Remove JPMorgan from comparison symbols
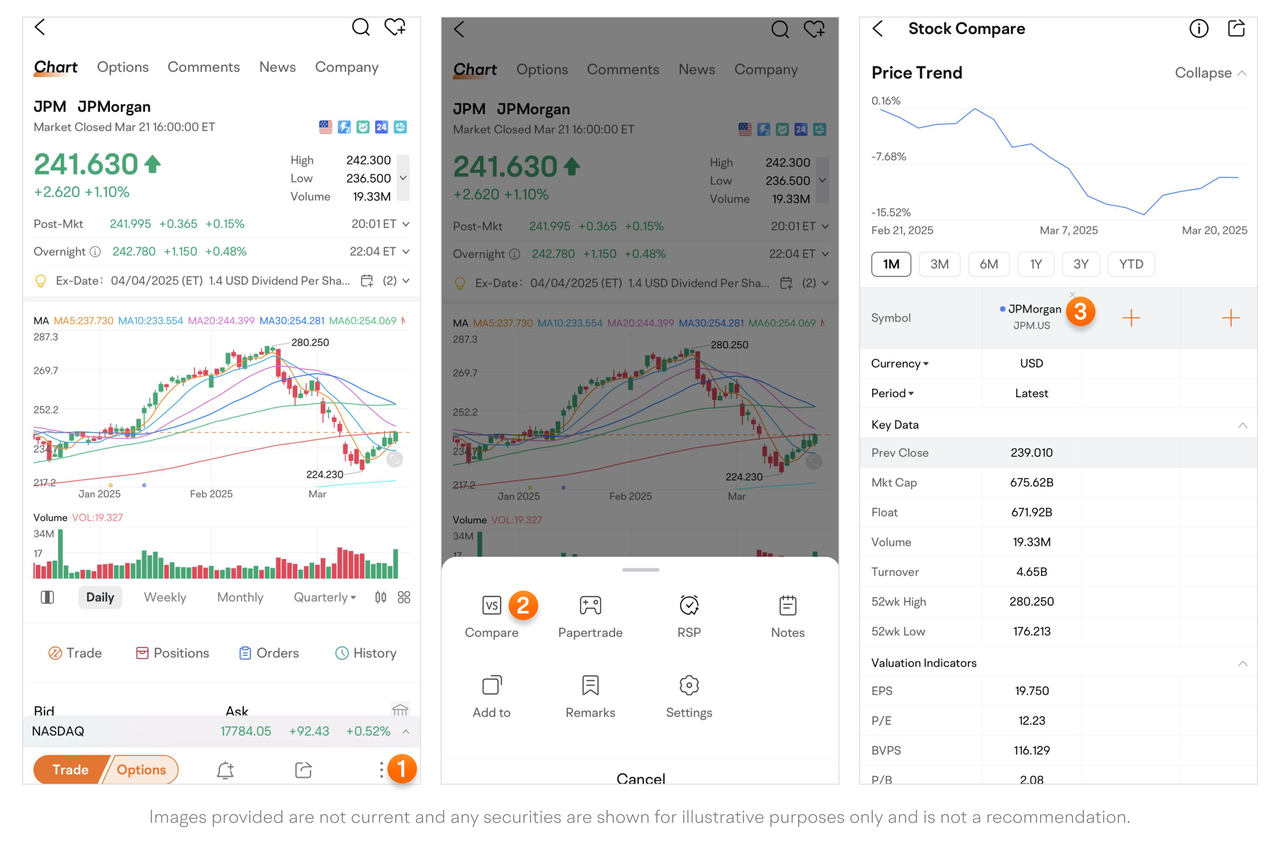 pyautogui.click(x=1072, y=295)
